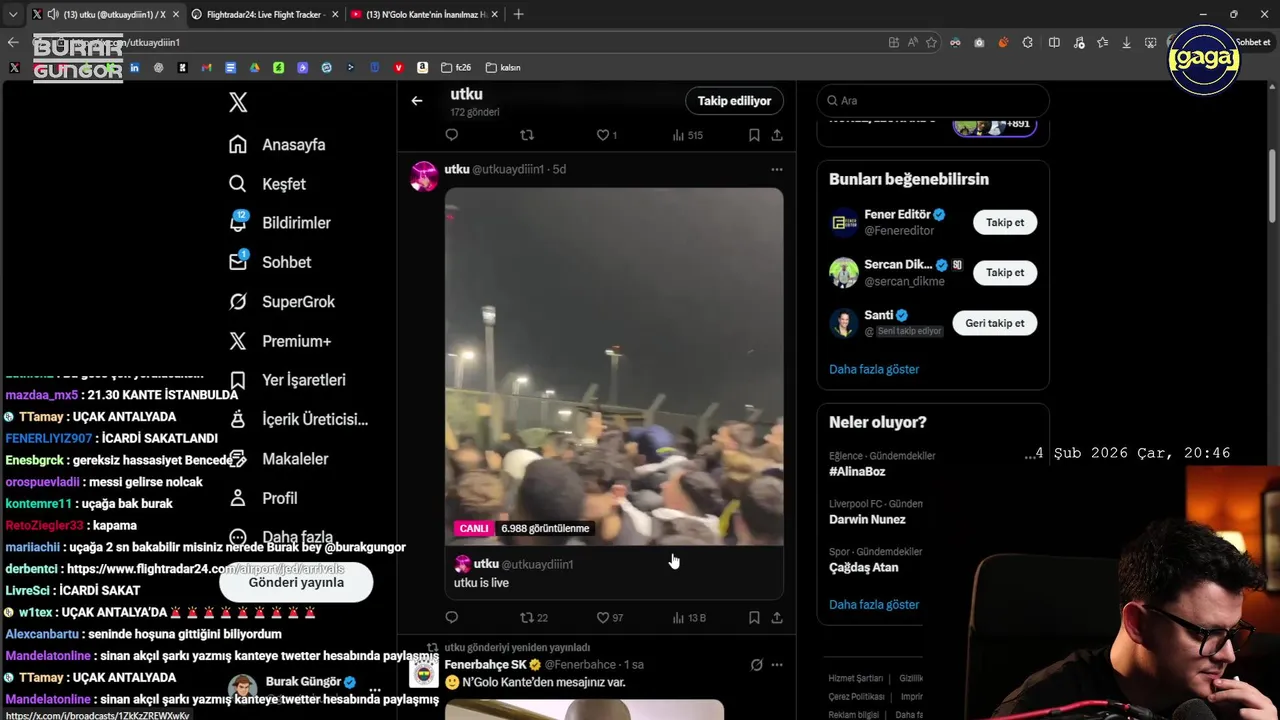Open Yer İşaretleri bookmarks
The height and width of the screenshot is (720, 1280).
click(x=287, y=380)
